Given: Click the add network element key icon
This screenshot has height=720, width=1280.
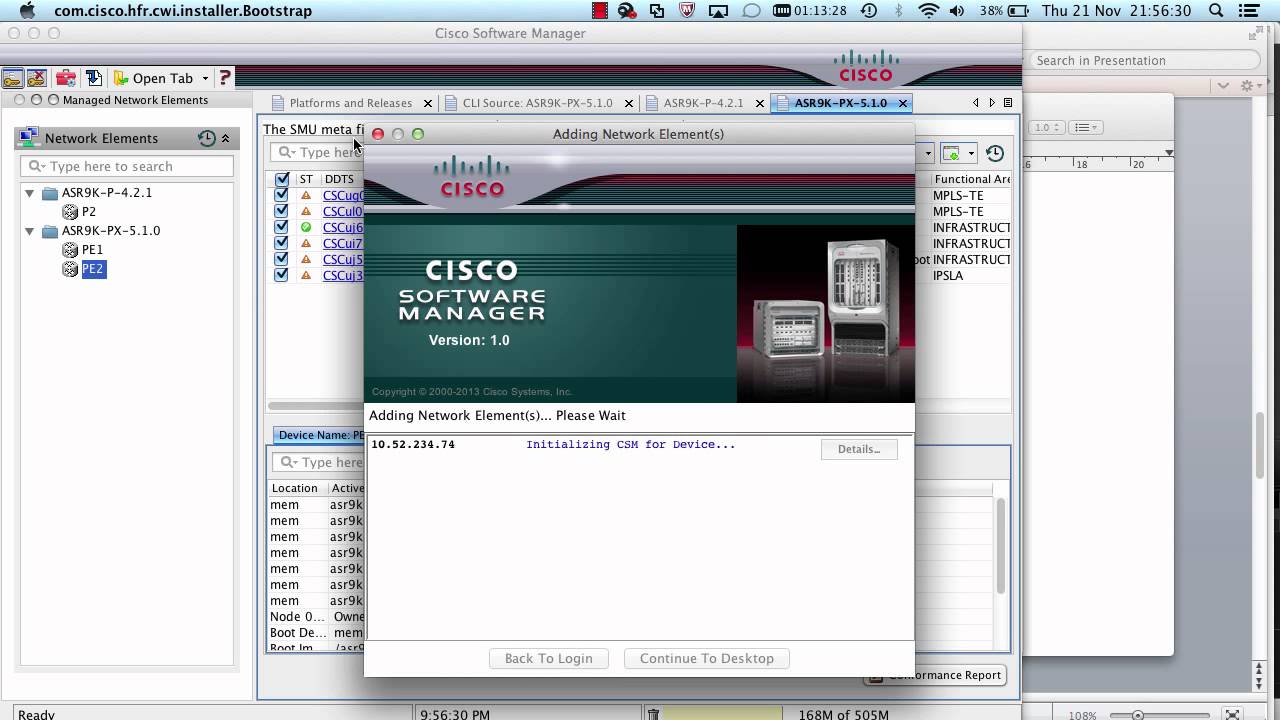Looking at the screenshot, I should tap(12, 78).
